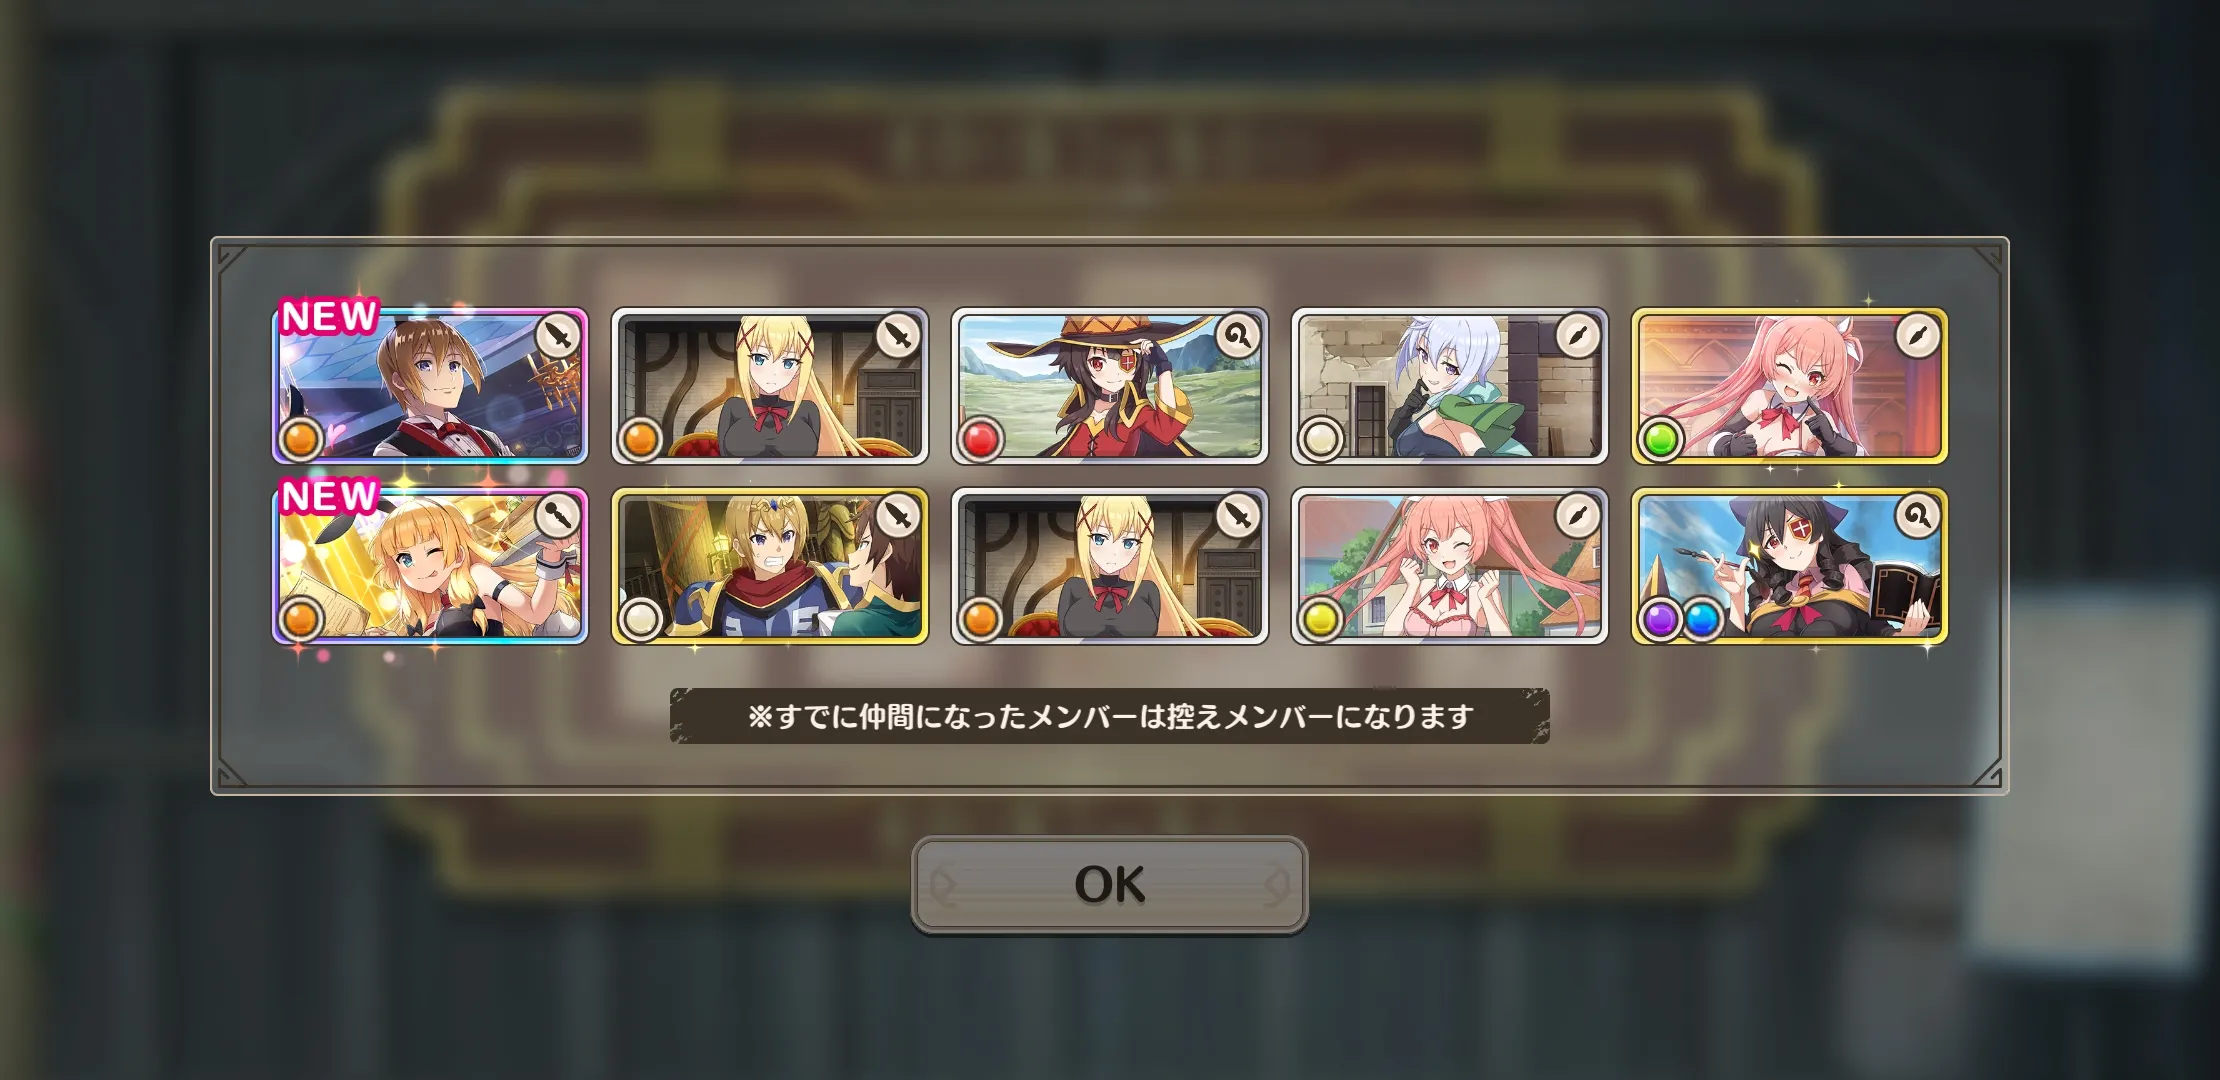Click the reserve member notice banner
This screenshot has width=2220, height=1080.
(x=1109, y=716)
